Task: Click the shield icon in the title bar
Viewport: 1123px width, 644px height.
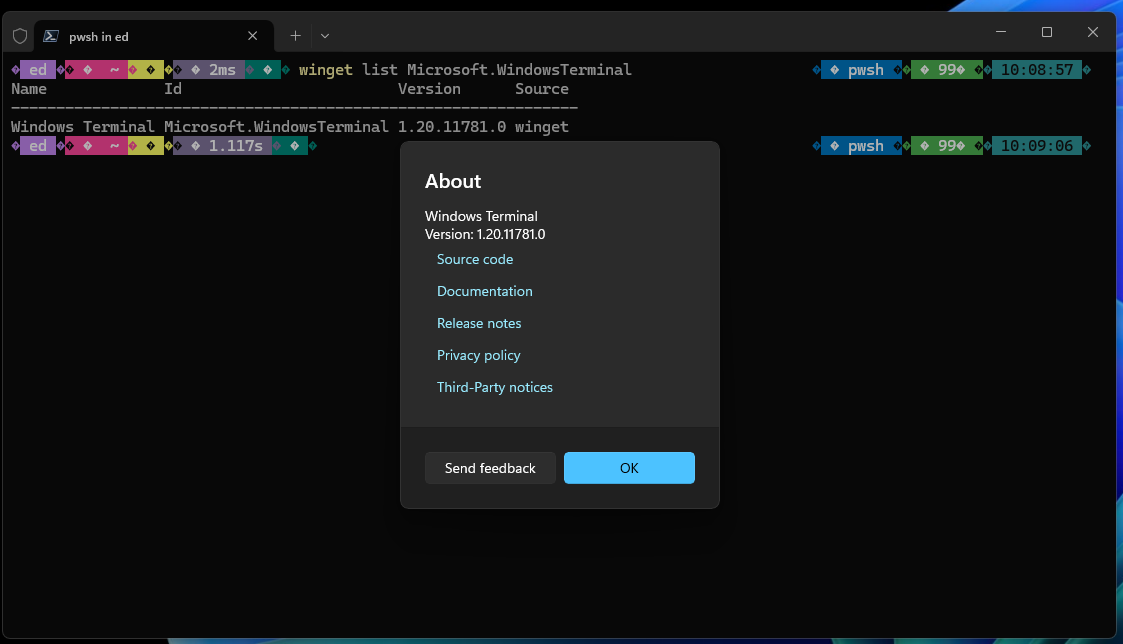Action: coord(20,35)
